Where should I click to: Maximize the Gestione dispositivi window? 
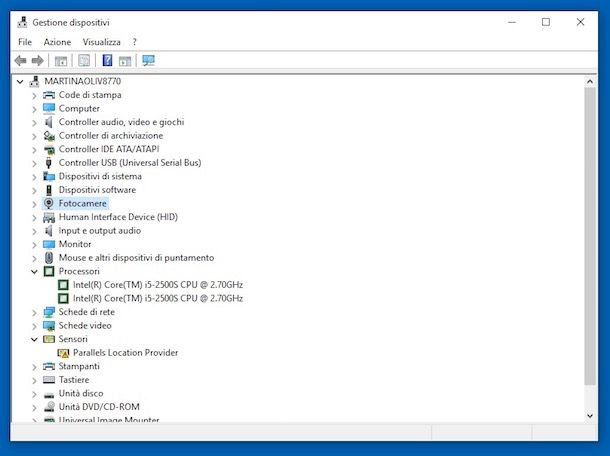click(x=546, y=22)
